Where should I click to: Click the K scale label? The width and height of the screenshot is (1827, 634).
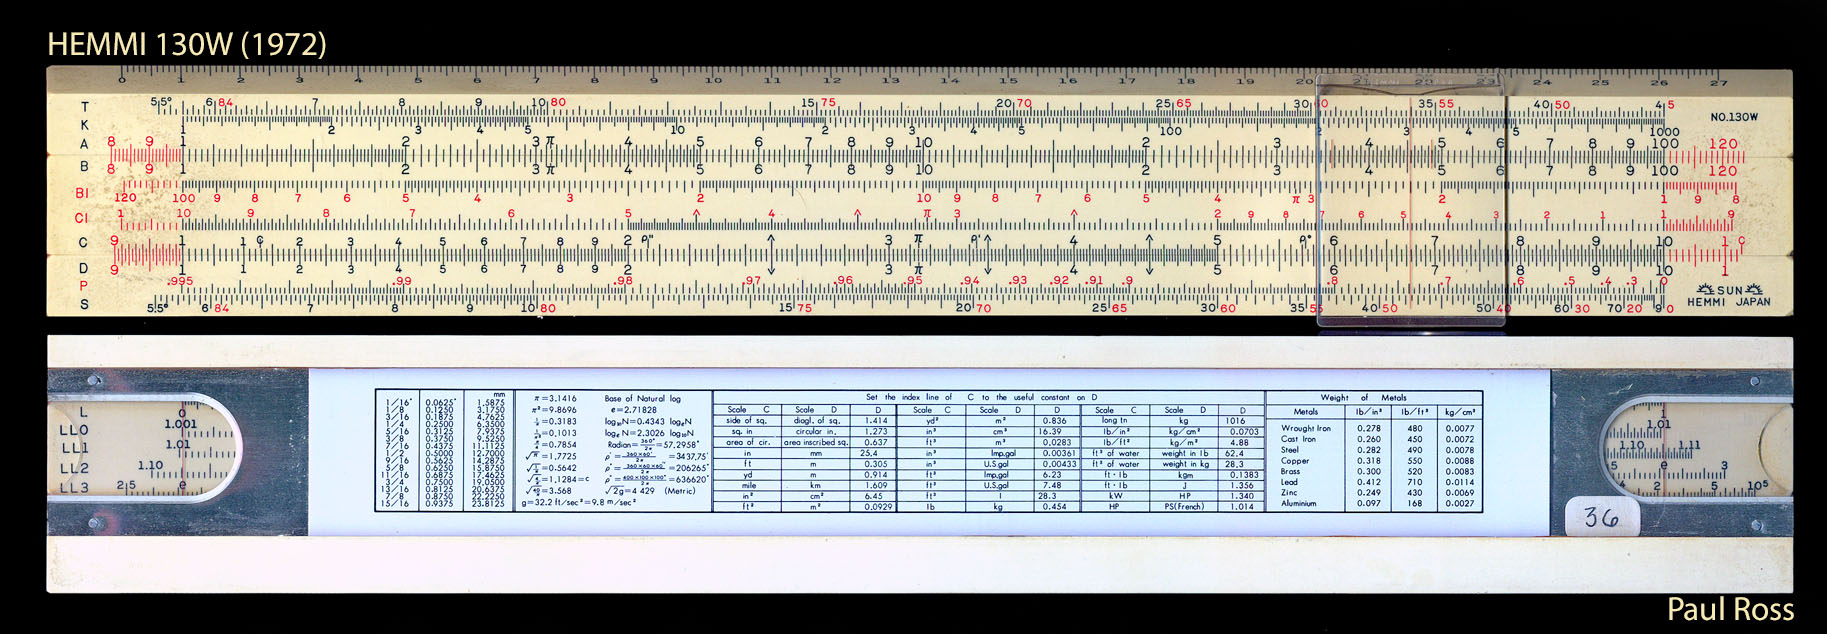84,125
